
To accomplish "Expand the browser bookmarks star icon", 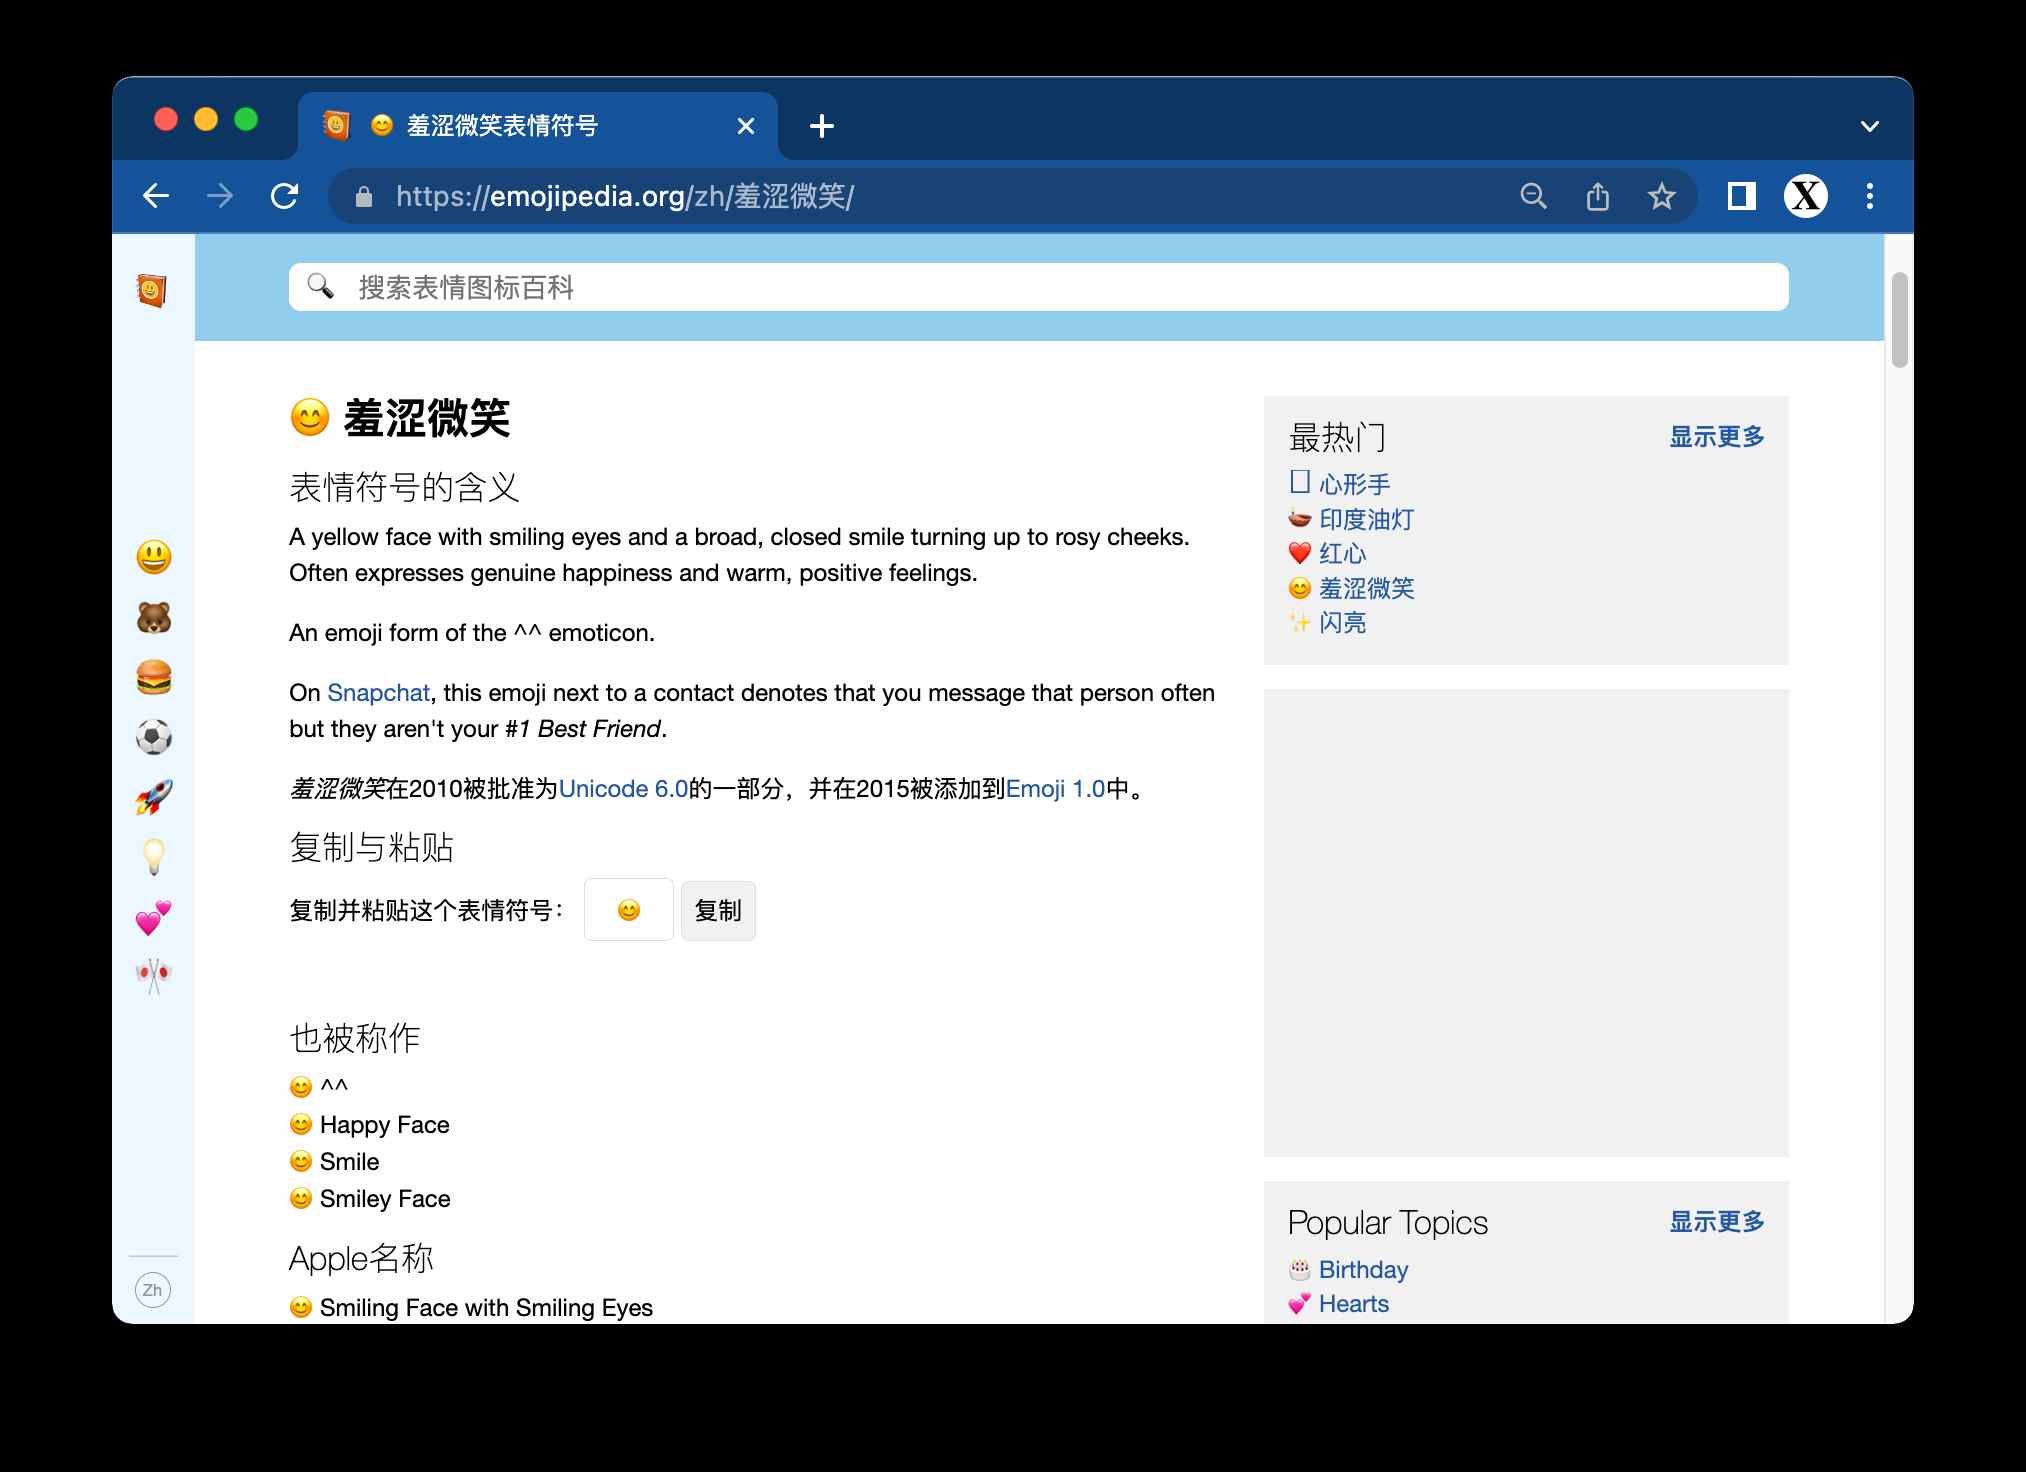I will click(x=1661, y=195).
